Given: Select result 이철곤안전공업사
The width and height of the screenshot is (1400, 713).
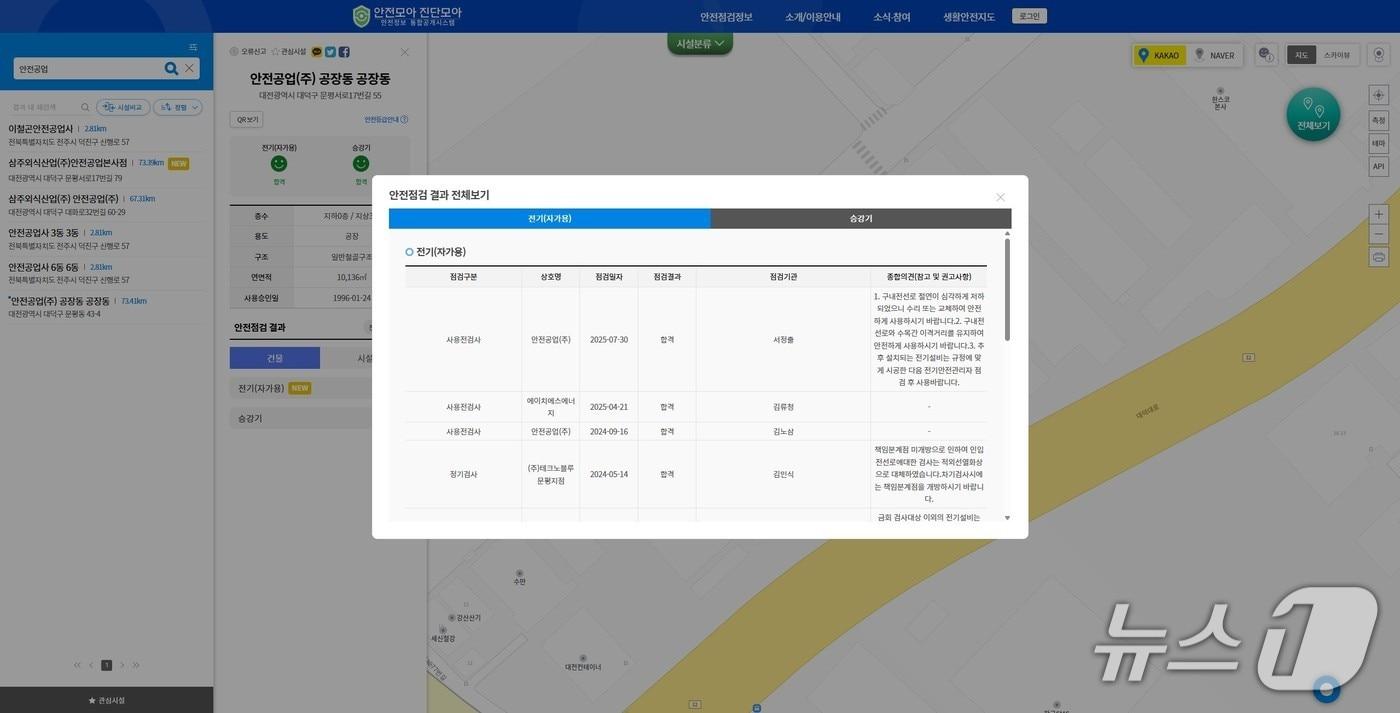Looking at the screenshot, I should (41, 128).
